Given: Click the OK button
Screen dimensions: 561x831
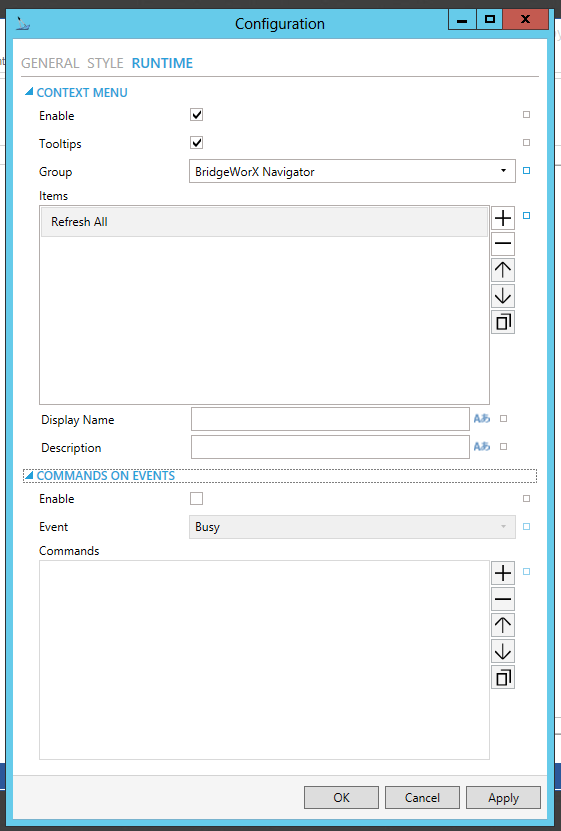Looking at the screenshot, I should coord(341,798).
